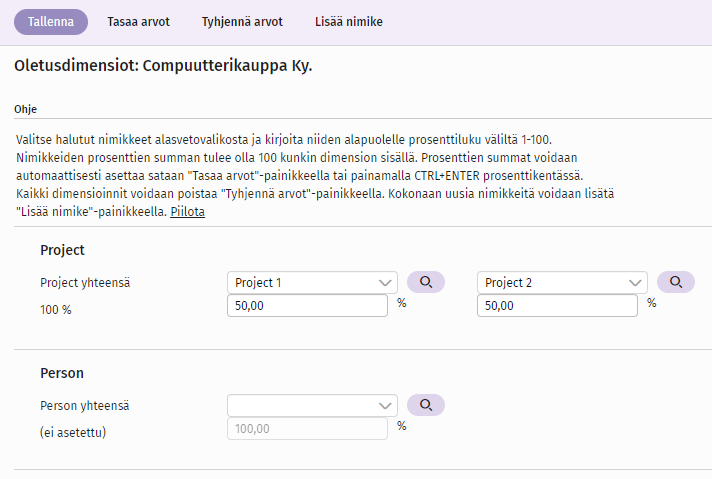Open Lisää nimike to add item
The image size is (712, 479).
click(349, 22)
